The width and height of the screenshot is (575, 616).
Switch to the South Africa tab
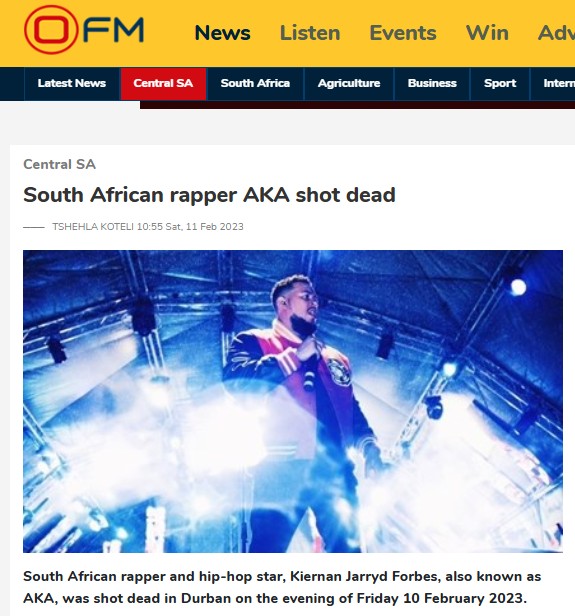255,84
